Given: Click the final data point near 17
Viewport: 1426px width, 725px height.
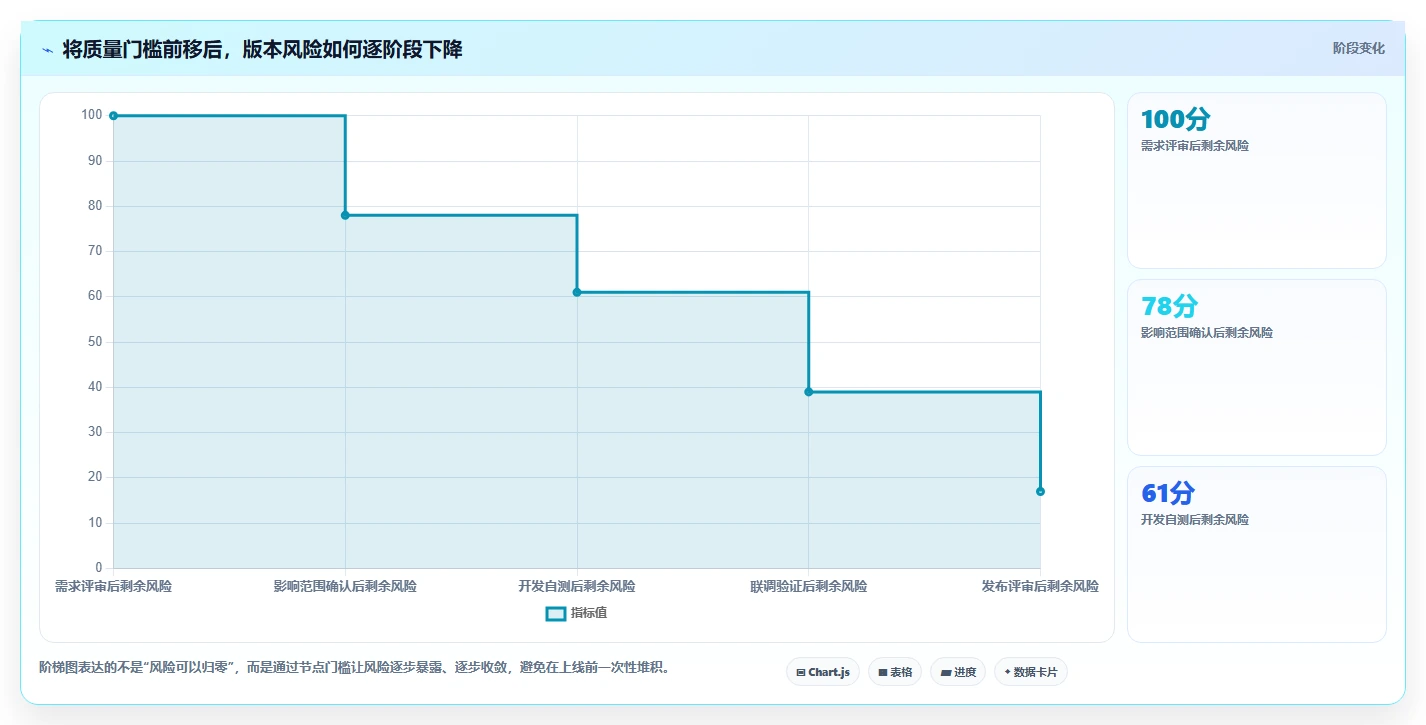Looking at the screenshot, I should 1040,491.
